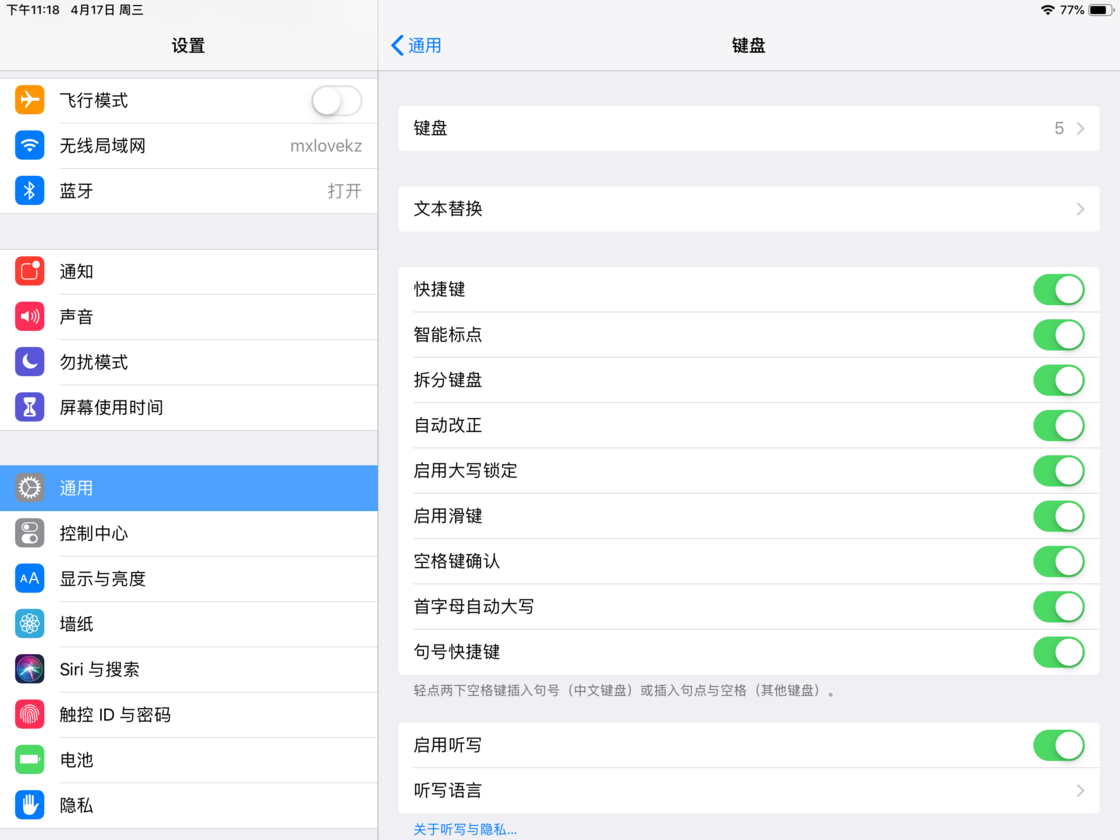
Task: Select 蓝牙 in the settings sidebar
Action: (189, 191)
